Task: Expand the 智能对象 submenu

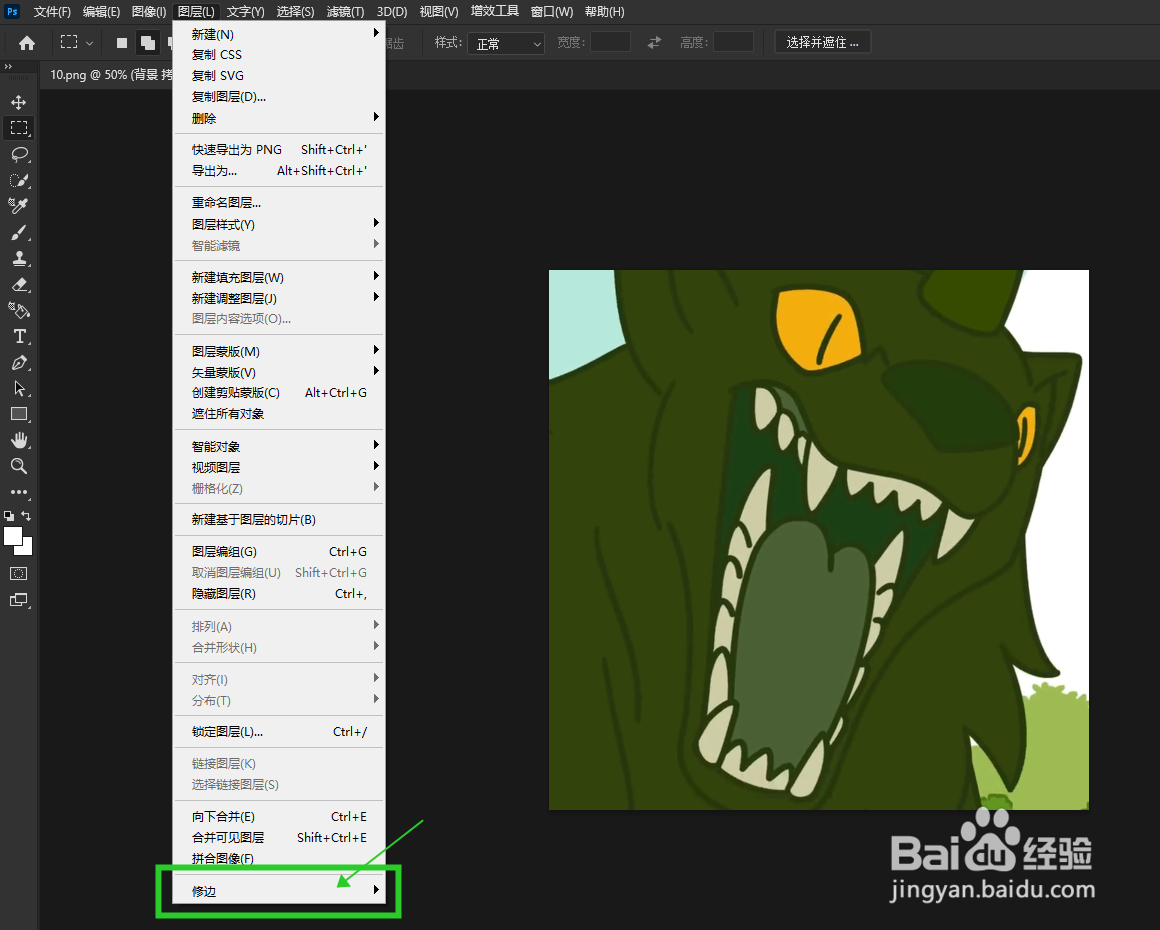Action: 279,447
